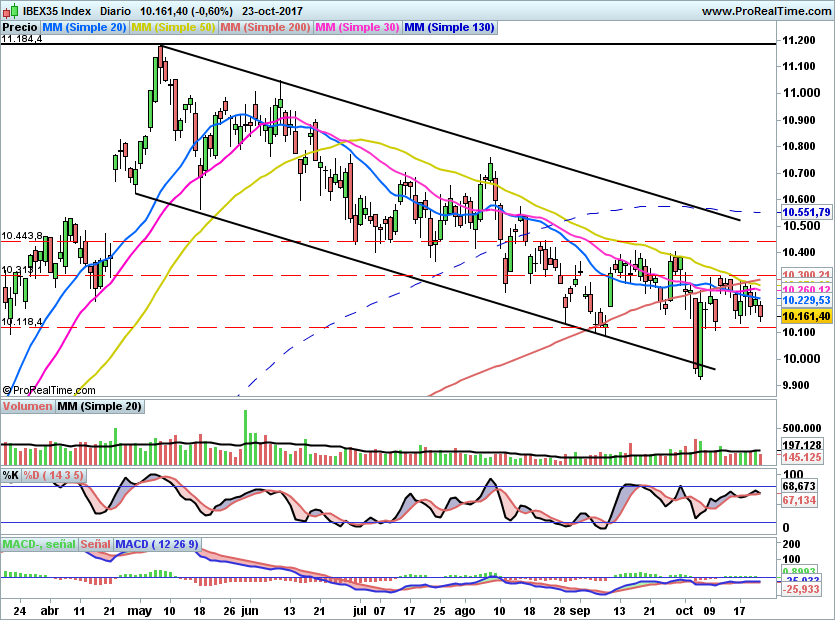Click the candlestick chart type icon

[x=10, y=10]
